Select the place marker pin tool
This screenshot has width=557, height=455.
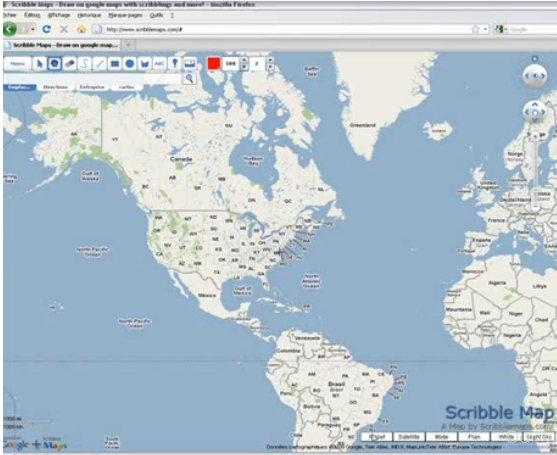[174, 64]
